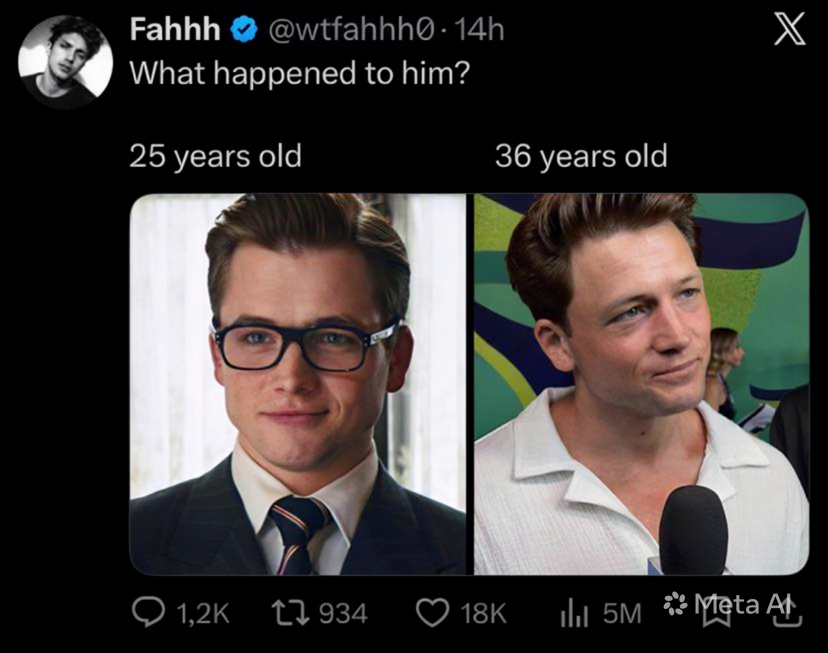Image resolution: width=828 pixels, height=653 pixels.
Task: Open the Fahhh display name link
Action: [x=175, y=30]
